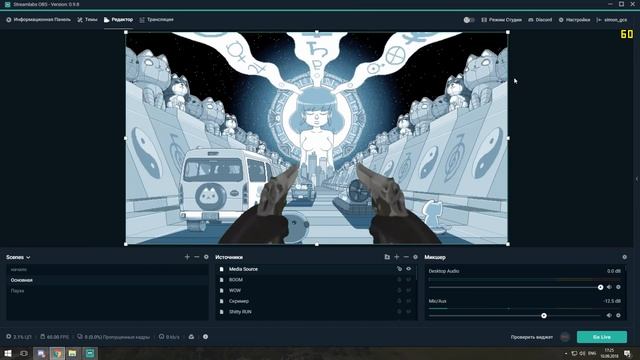Open Desktop Audio settings gear
The width and height of the screenshot is (640, 360).
point(618,287)
